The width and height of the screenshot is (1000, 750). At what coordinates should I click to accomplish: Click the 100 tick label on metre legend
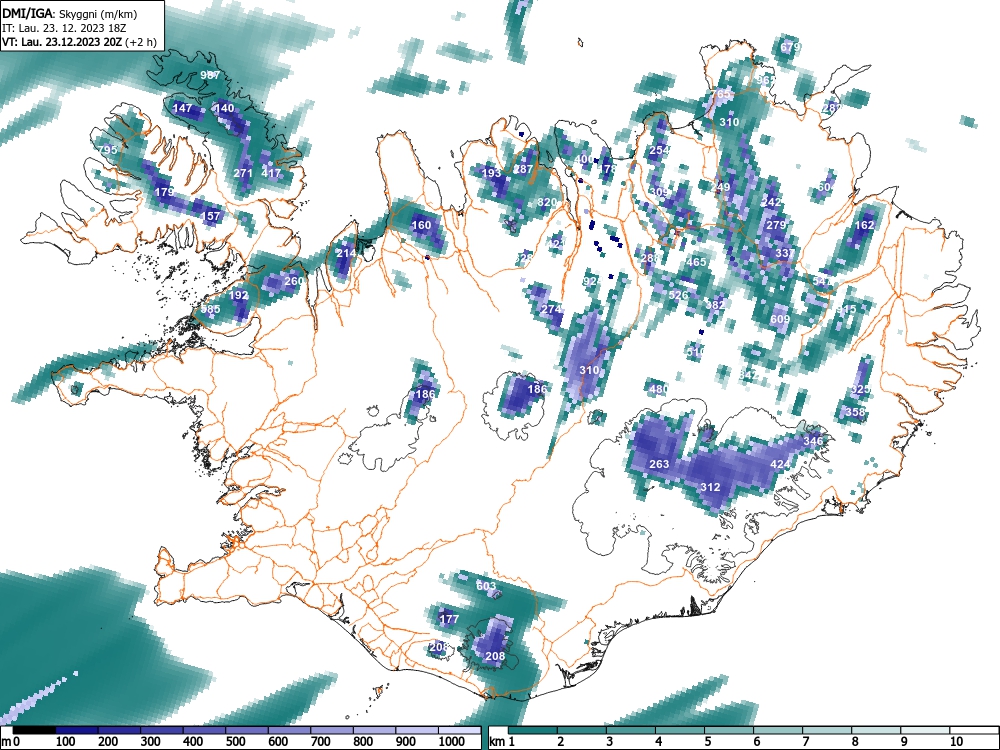coord(66,742)
